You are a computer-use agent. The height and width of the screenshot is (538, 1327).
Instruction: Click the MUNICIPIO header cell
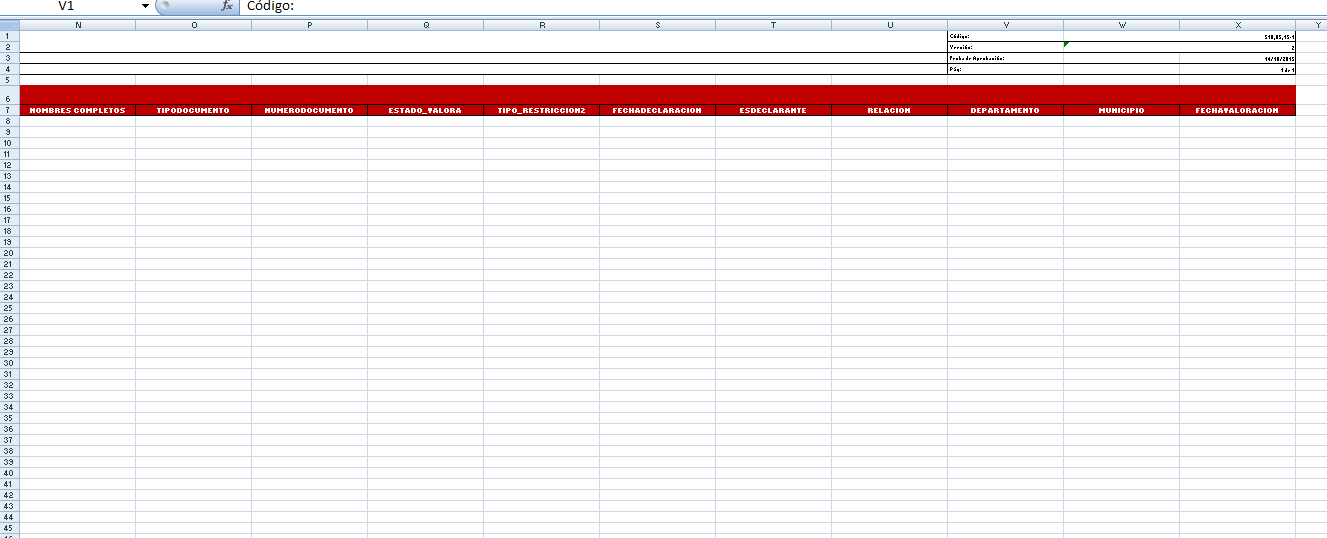tap(1121, 110)
